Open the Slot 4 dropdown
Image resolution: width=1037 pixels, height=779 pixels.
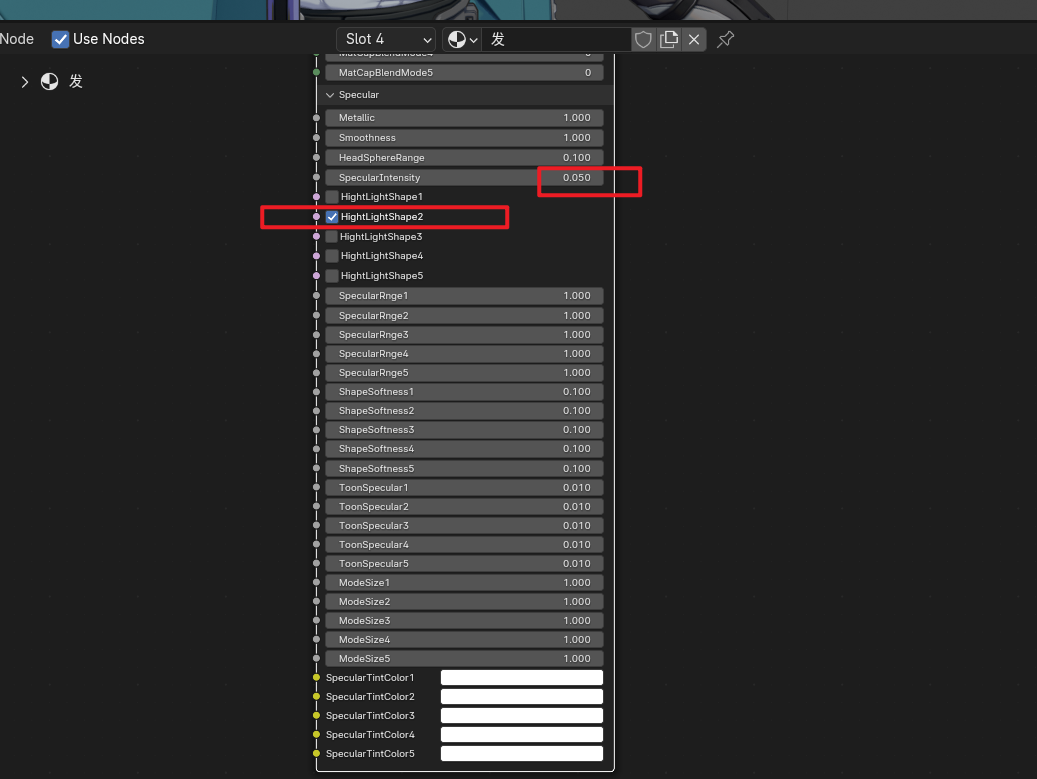pyautogui.click(x=385, y=39)
